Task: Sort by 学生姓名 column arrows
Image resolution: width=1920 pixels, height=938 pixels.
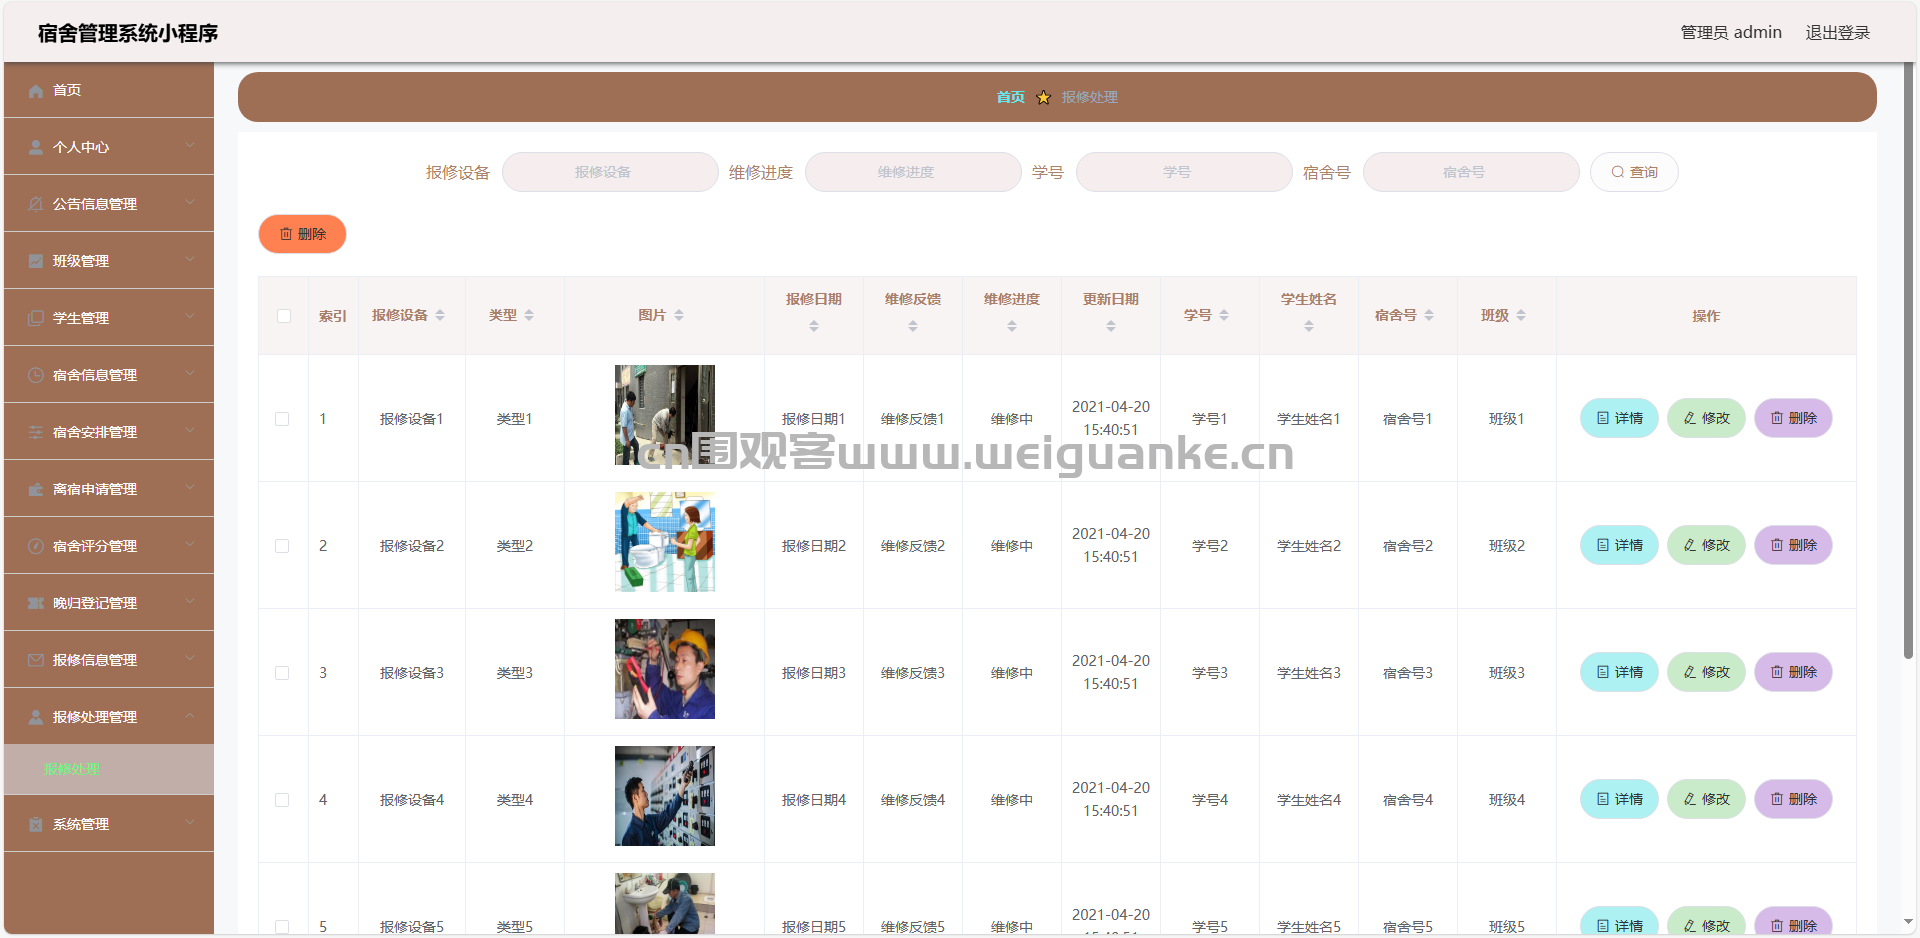Action: coord(1309,327)
